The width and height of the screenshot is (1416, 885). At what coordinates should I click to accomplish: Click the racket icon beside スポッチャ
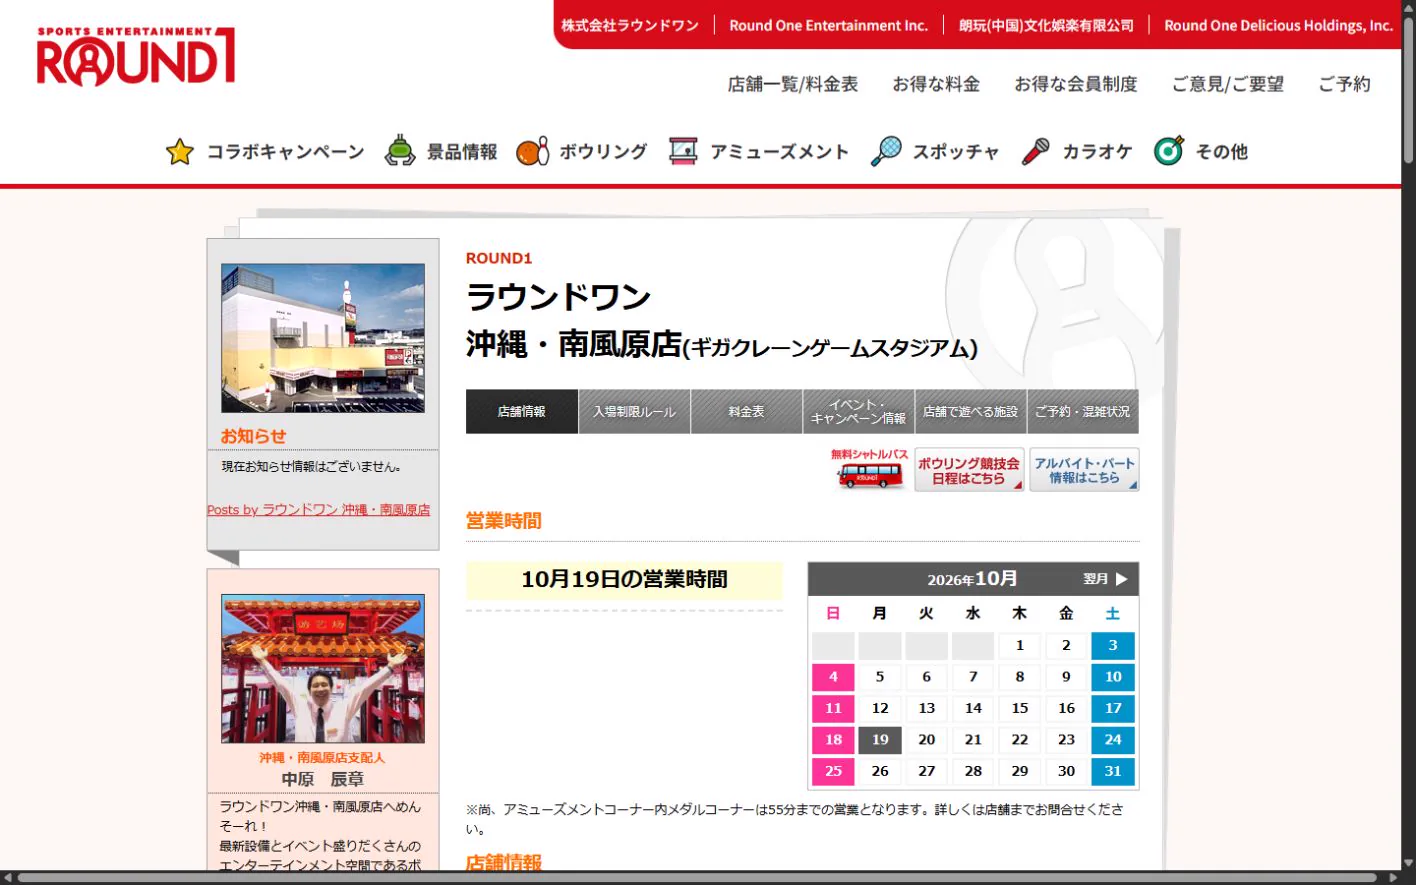click(x=886, y=151)
